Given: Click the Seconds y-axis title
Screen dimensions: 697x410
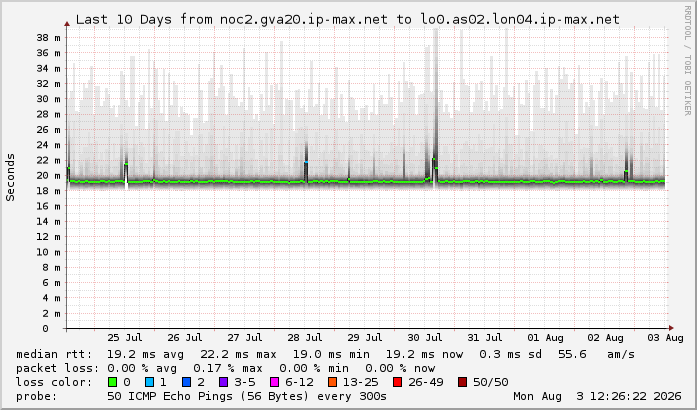Looking at the screenshot, I should click(10, 177).
